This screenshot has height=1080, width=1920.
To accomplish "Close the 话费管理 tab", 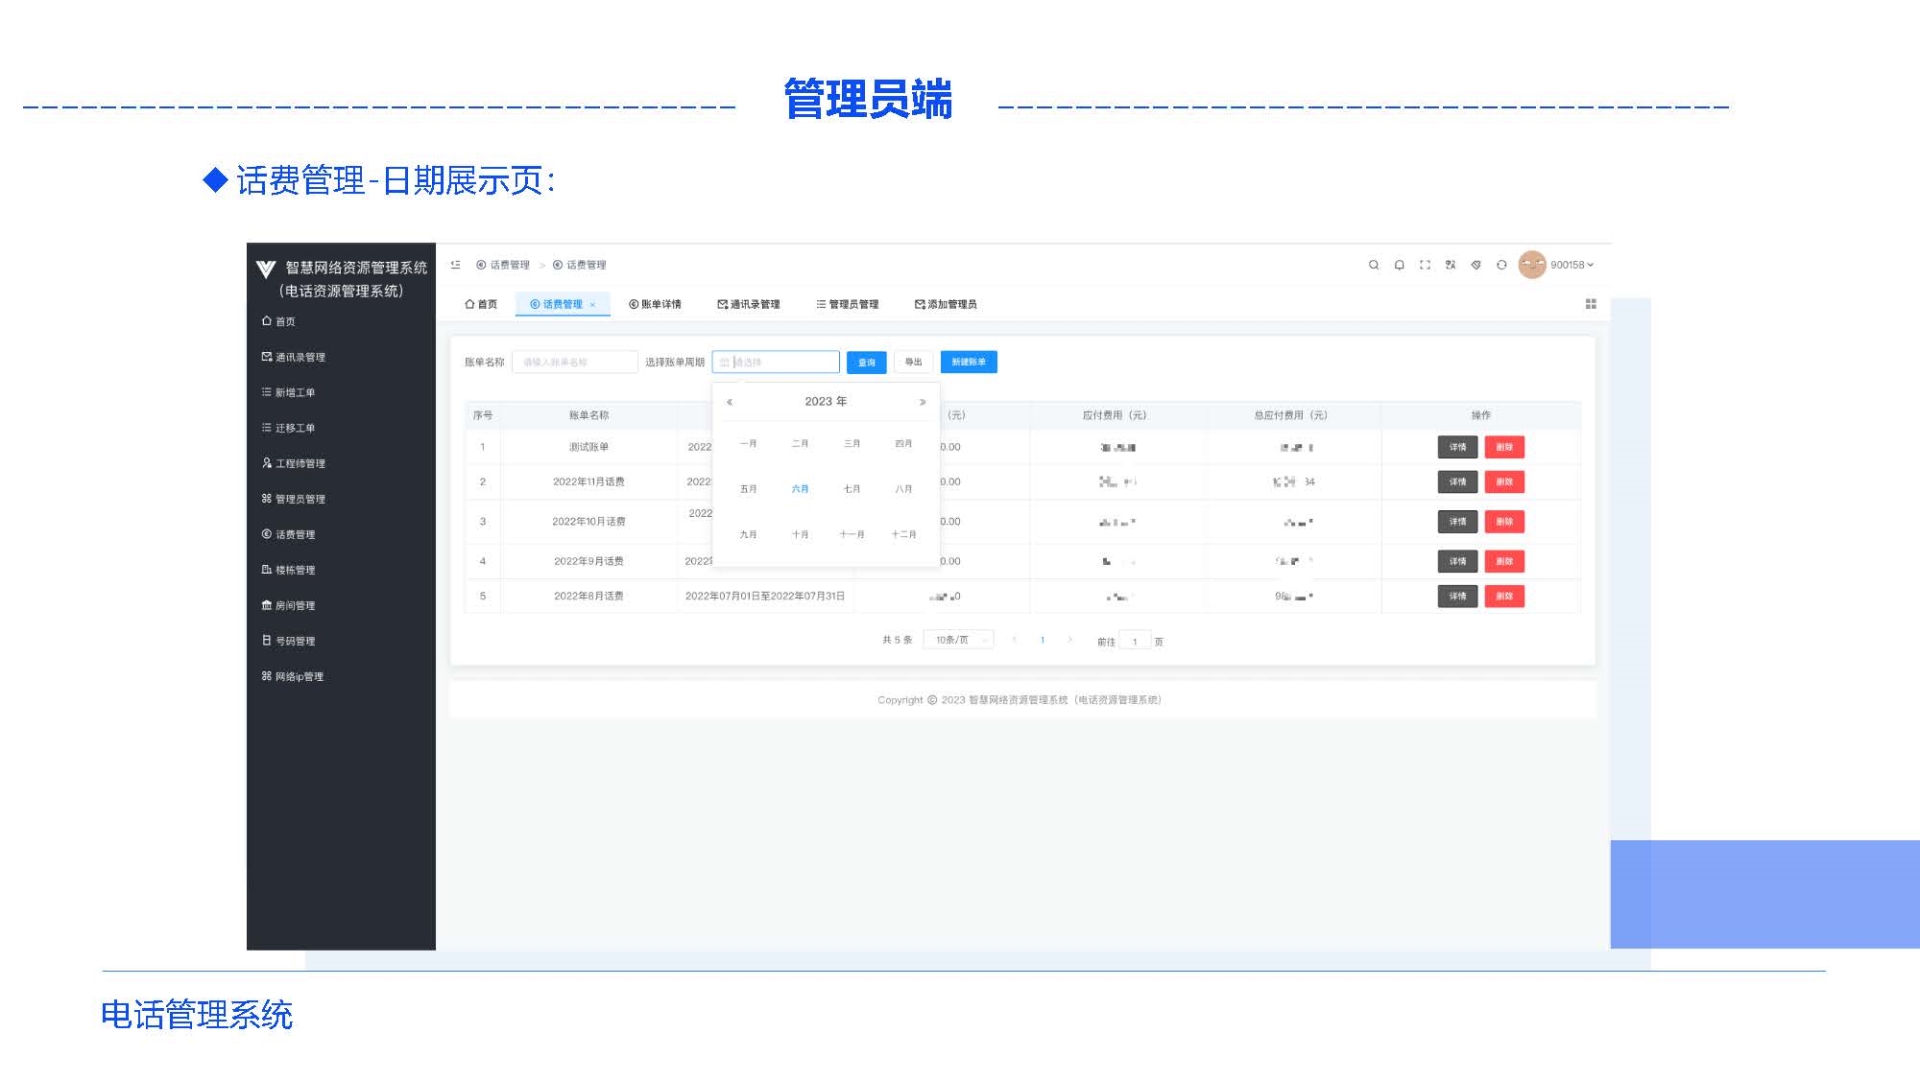I will [593, 305].
